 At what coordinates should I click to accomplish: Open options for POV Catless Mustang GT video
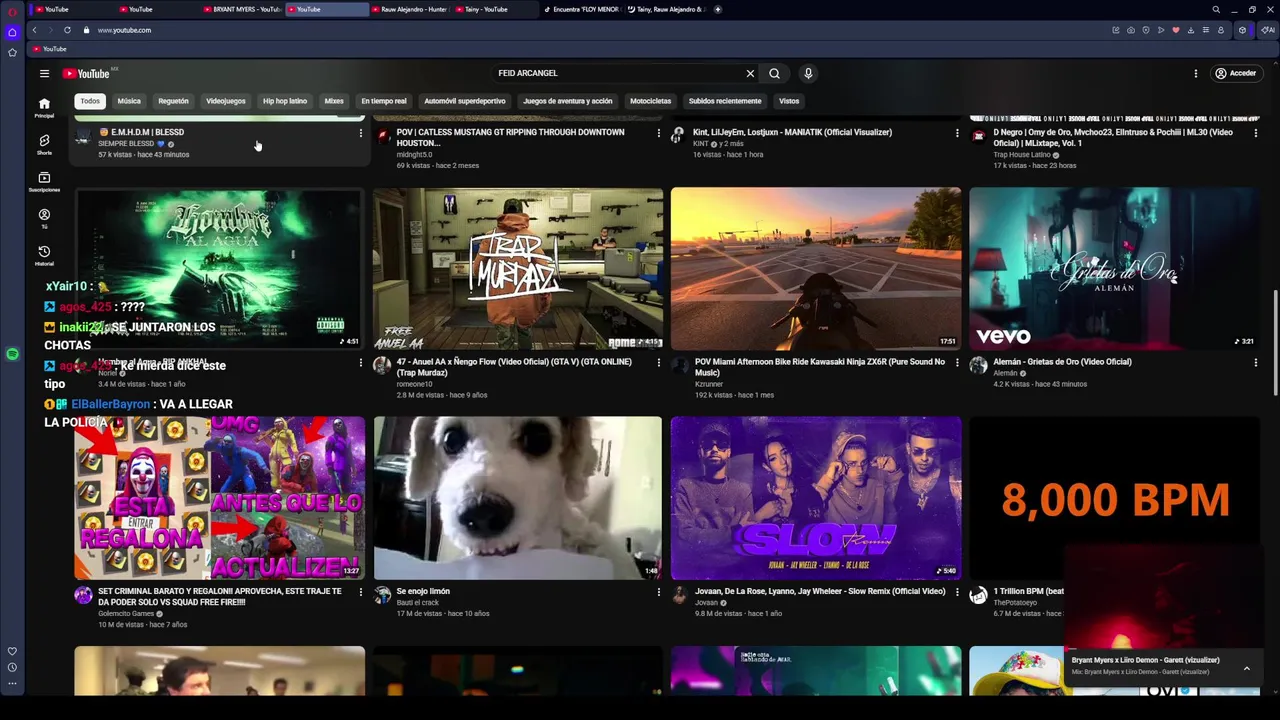coord(658,133)
